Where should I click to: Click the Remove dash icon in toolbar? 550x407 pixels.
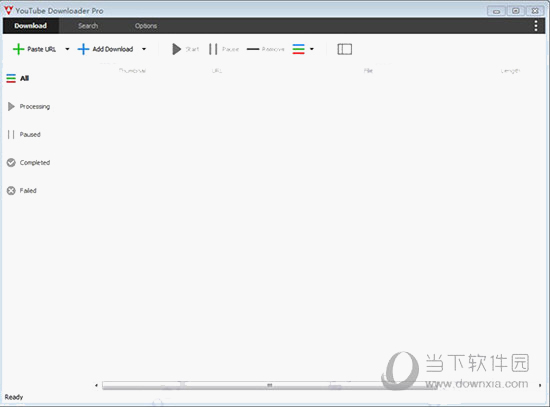253,49
